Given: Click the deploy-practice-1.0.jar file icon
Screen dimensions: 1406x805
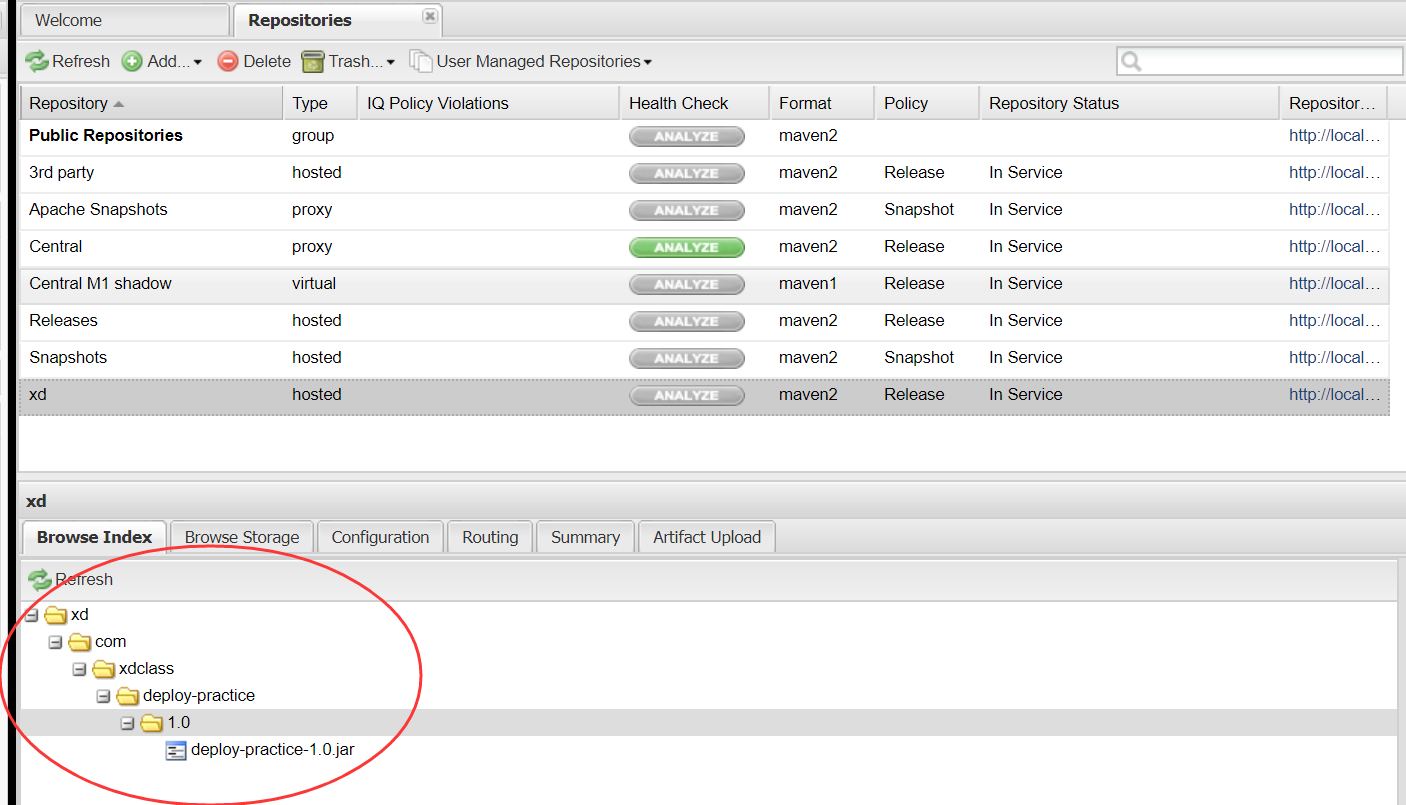Looking at the screenshot, I should pos(176,750).
